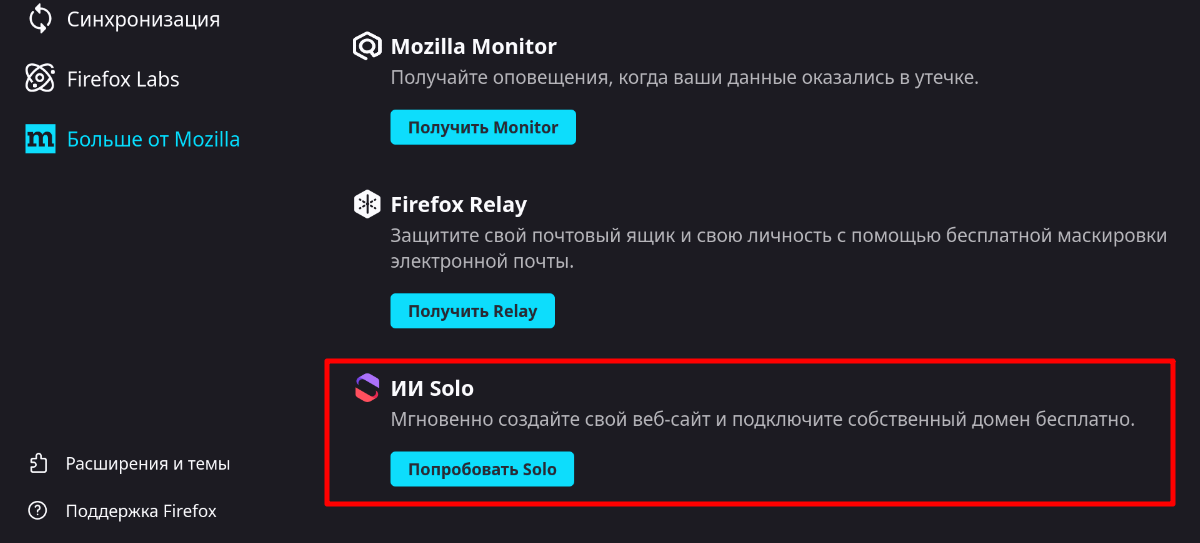The width and height of the screenshot is (1200, 543).
Task: Click the Monitor data leak description text
Action: [x=684, y=79]
